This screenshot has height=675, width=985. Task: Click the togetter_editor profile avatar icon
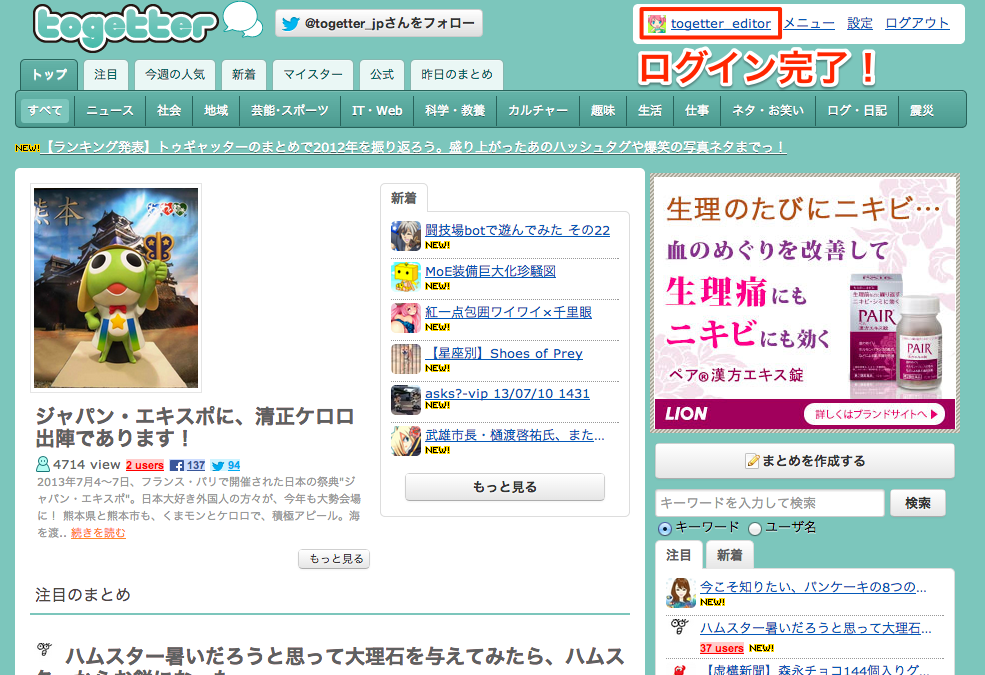(x=656, y=24)
